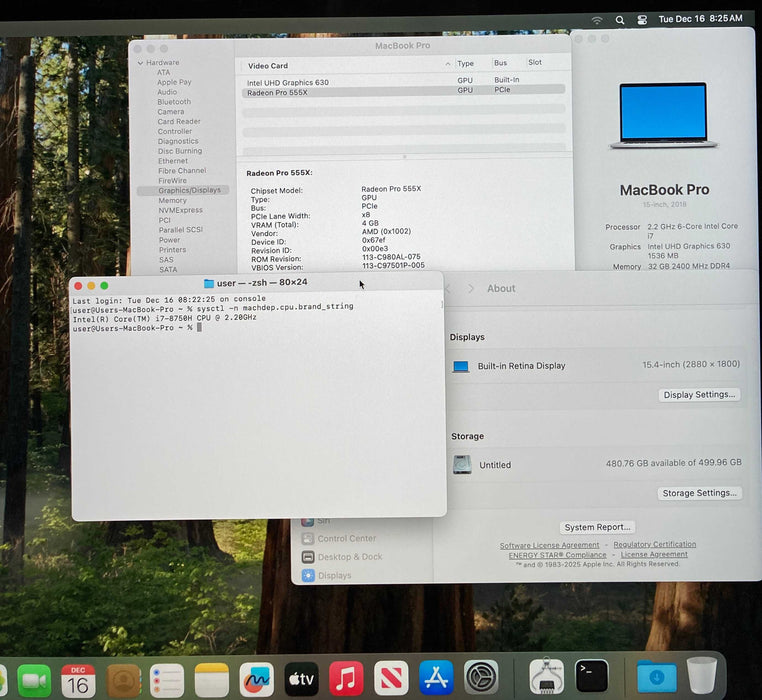Select Card Reader in hardware sidebar
The image size is (762, 700).
(179, 122)
